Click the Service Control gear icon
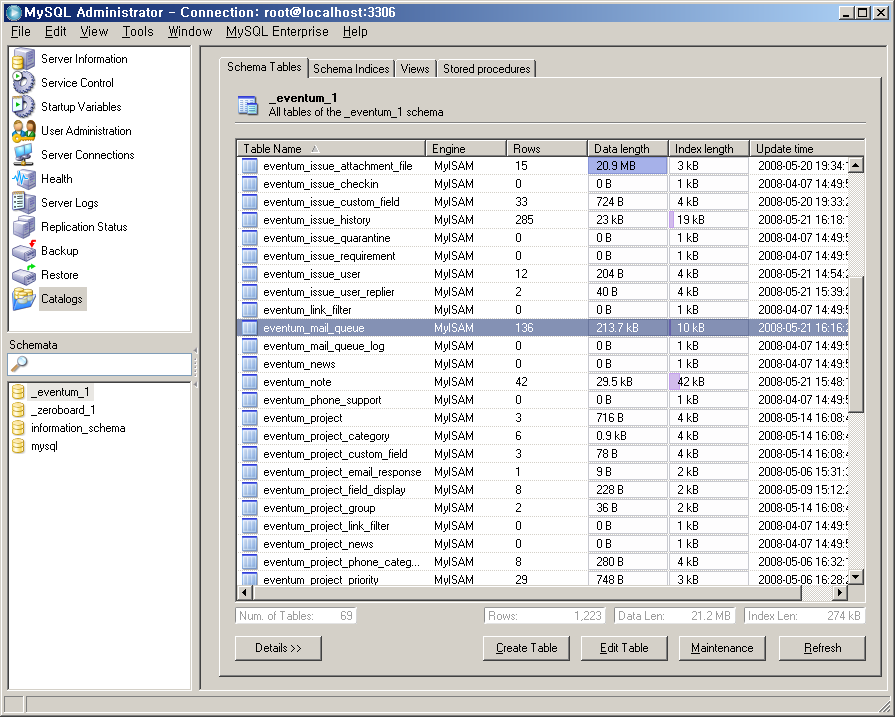Screen dimensions: 895x717 (23, 83)
